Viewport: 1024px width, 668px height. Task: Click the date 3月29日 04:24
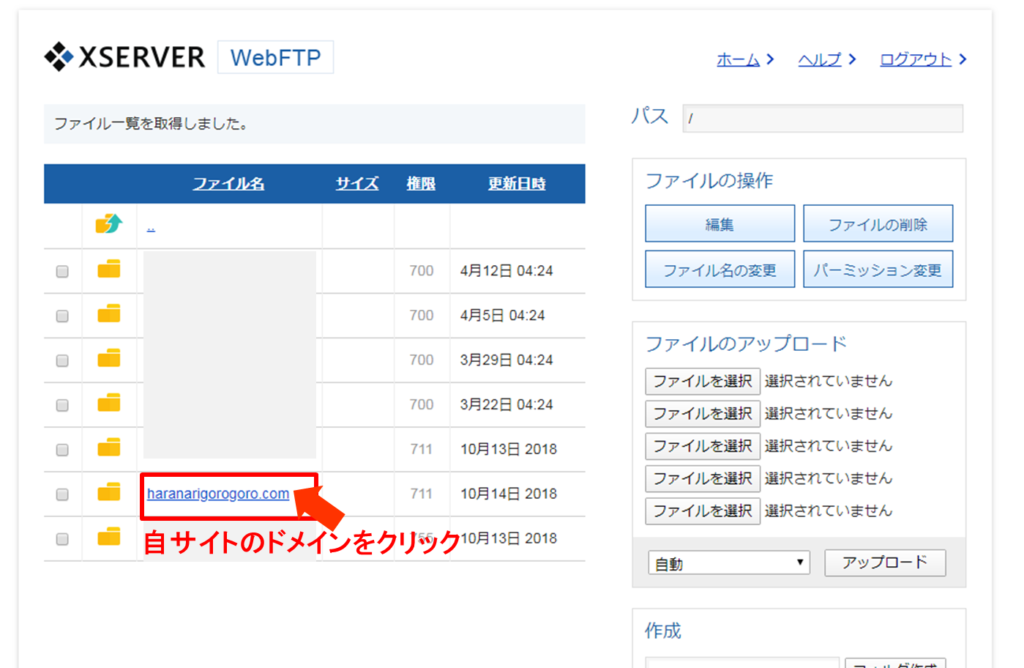tap(506, 360)
